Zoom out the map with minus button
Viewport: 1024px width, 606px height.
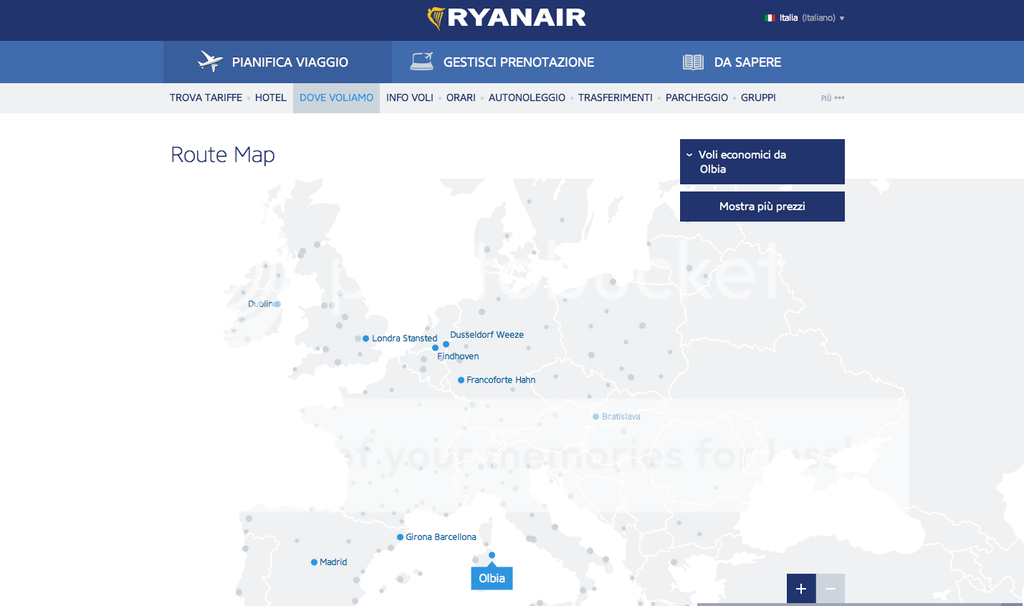831,588
